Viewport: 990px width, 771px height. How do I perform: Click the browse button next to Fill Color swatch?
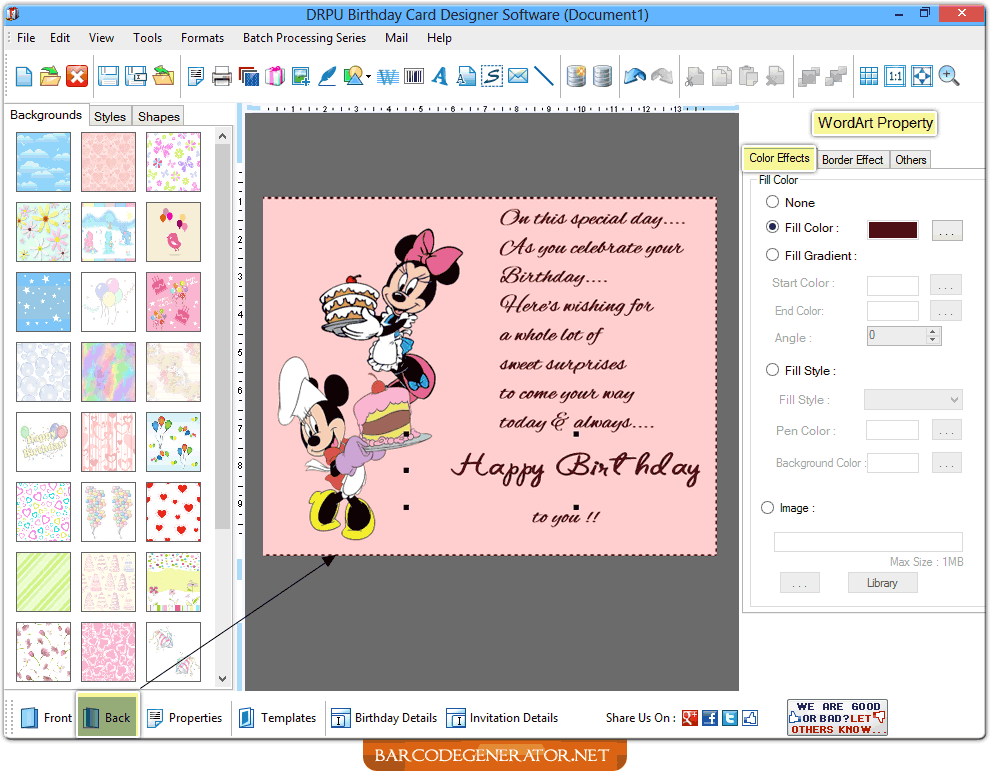pyautogui.click(x=947, y=230)
